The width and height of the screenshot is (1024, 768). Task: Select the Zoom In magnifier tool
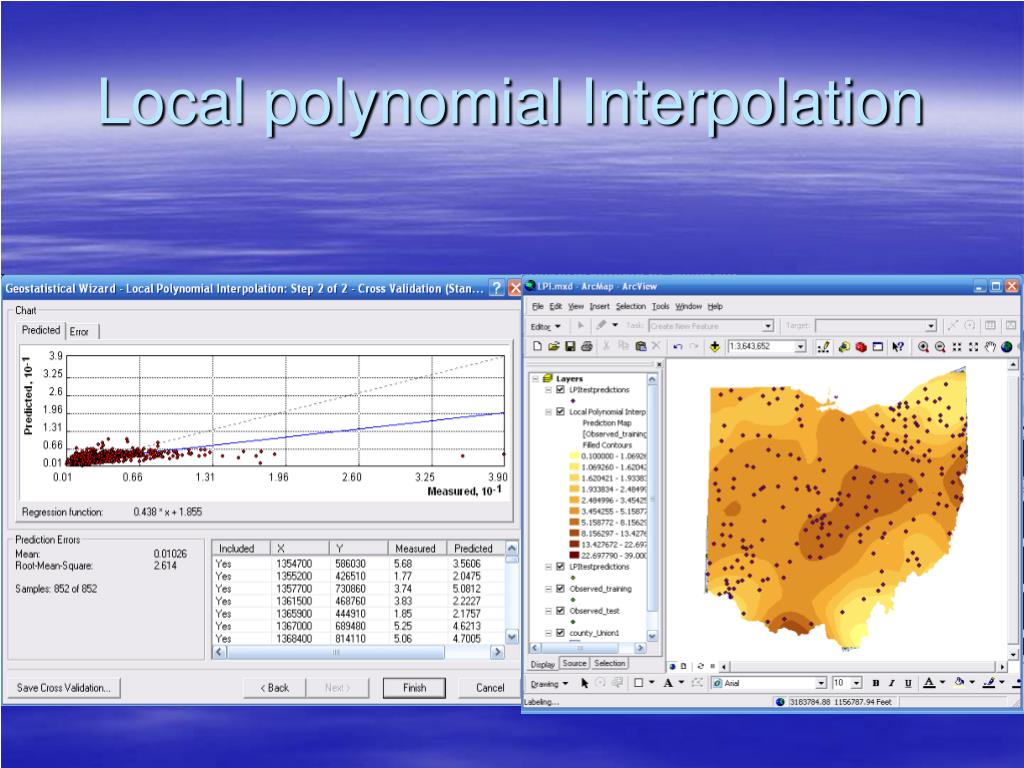click(923, 347)
